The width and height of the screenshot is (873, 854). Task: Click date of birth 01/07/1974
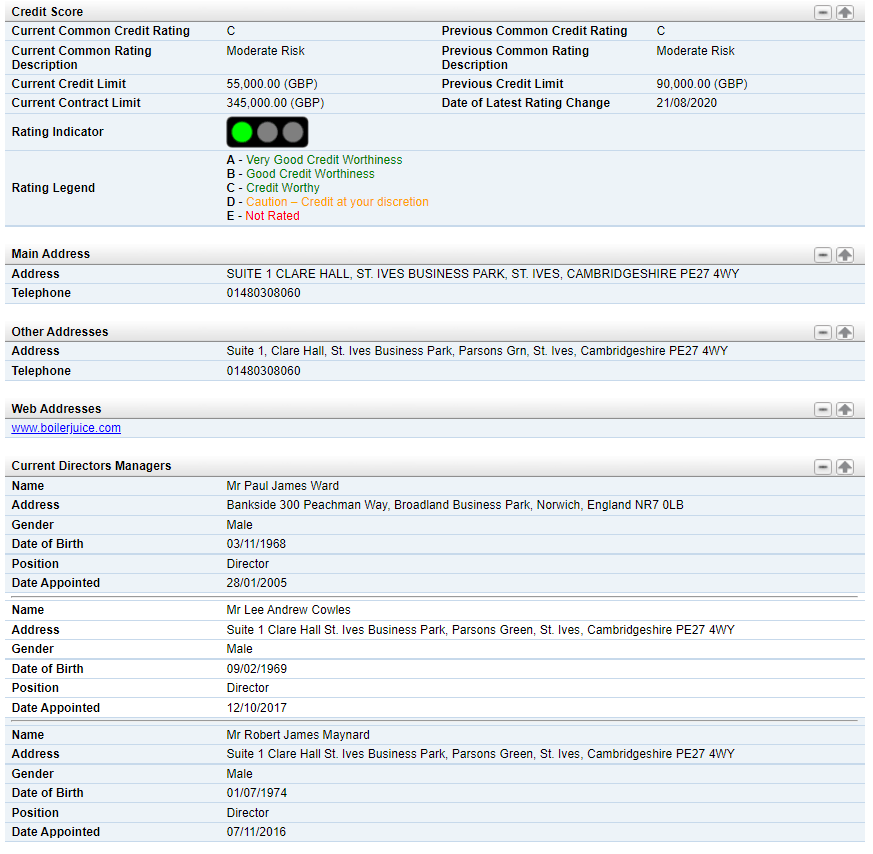click(x=257, y=793)
